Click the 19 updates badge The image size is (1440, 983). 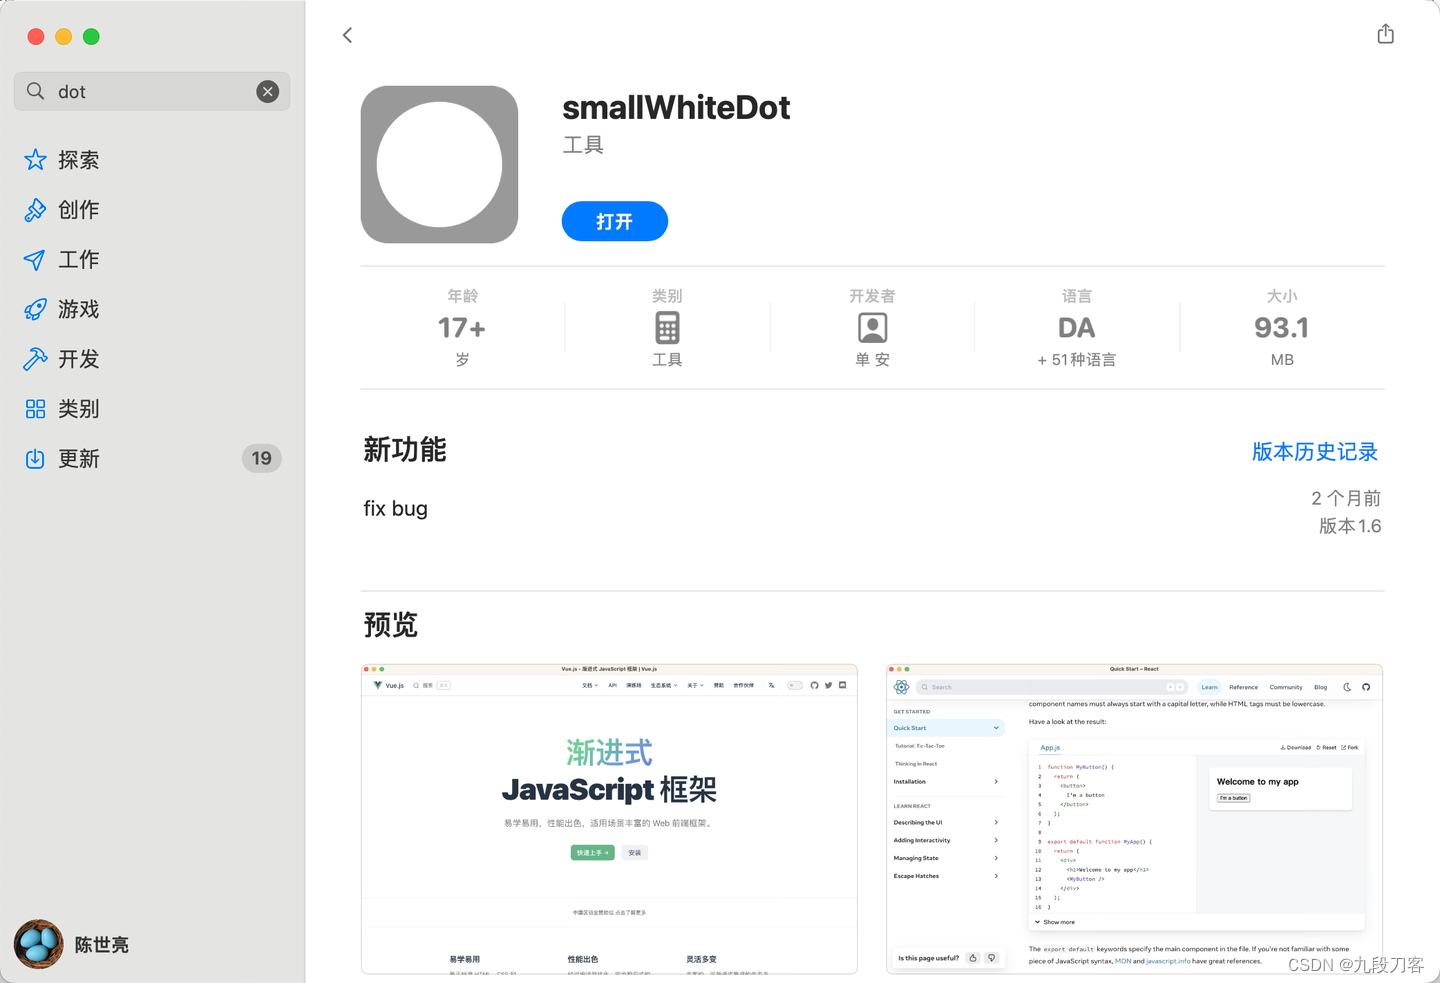coord(262,458)
